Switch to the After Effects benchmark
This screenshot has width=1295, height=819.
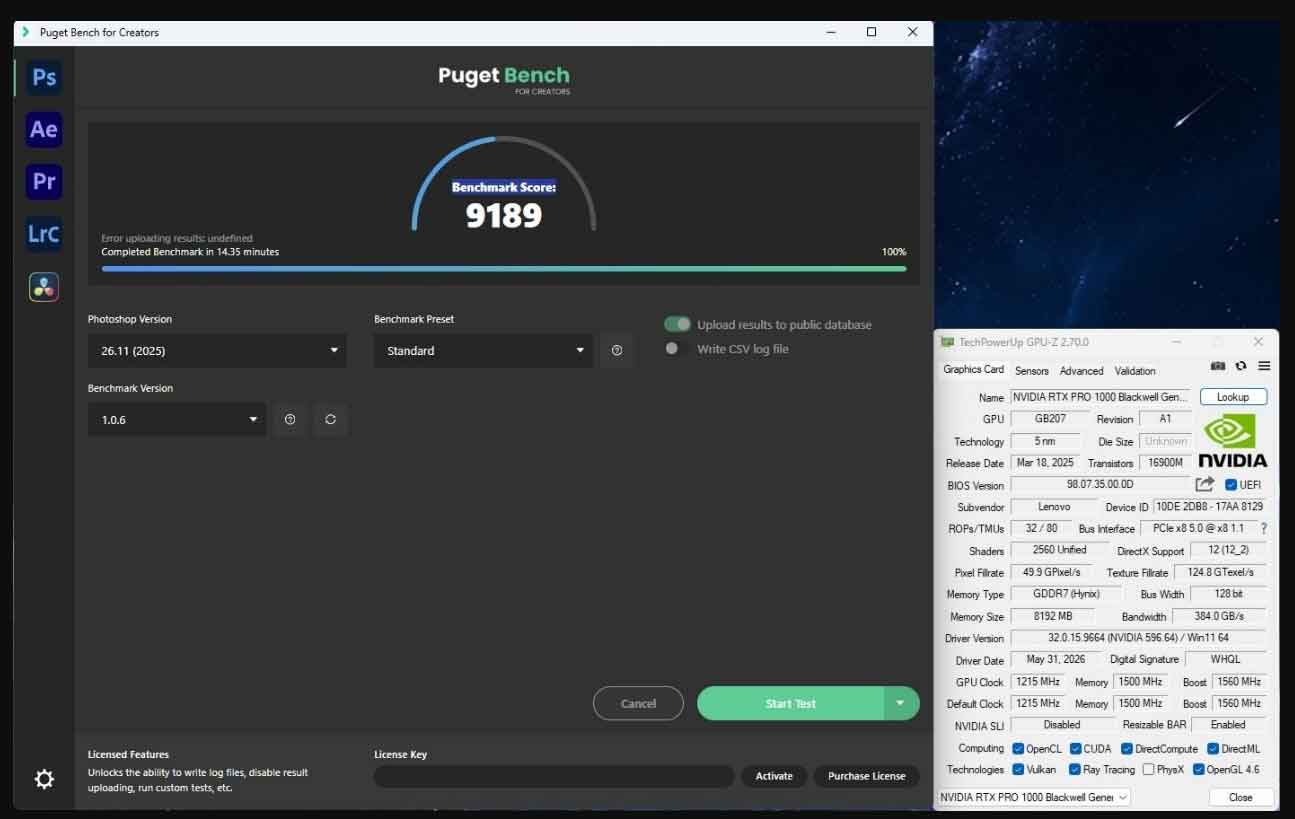point(44,129)
